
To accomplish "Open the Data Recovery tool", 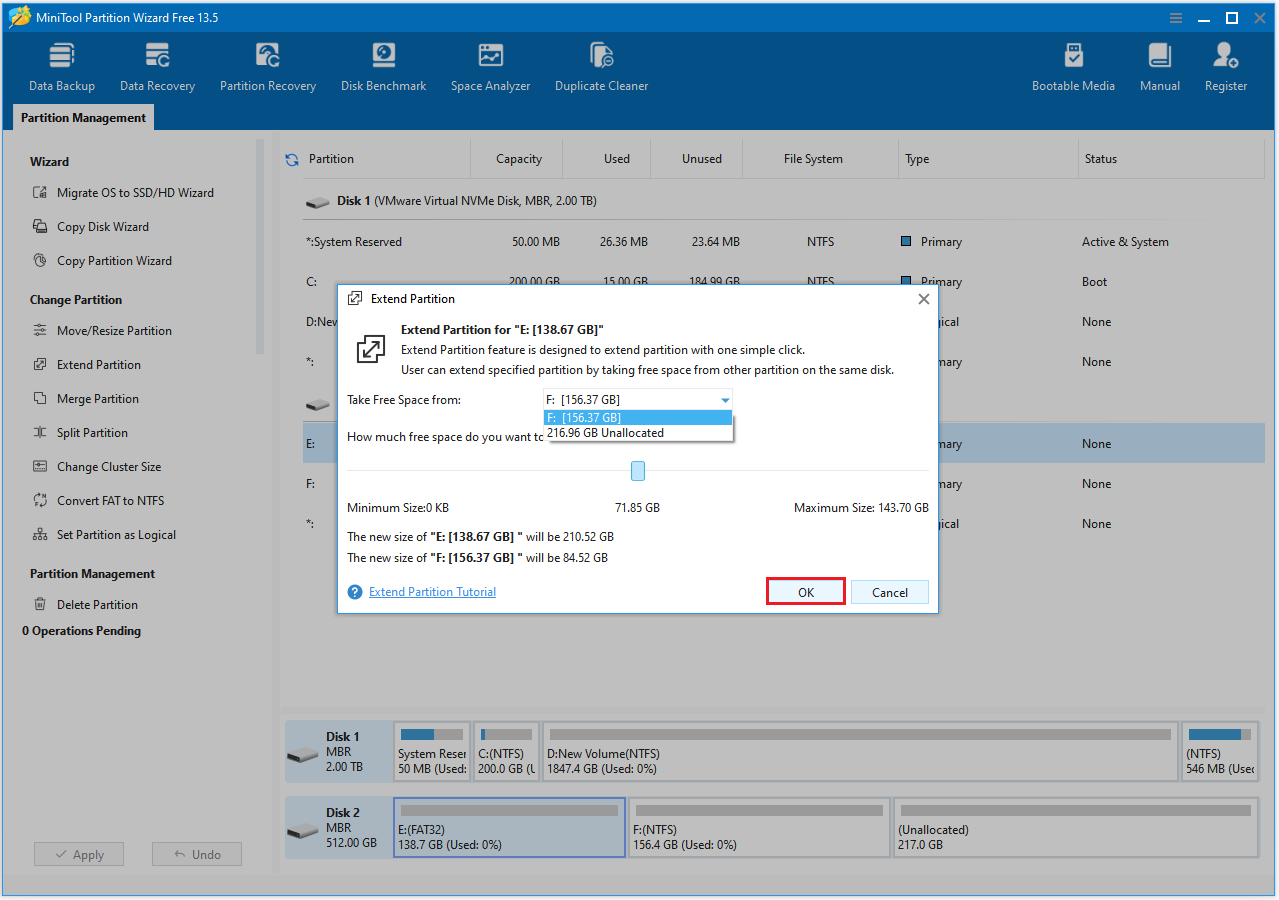I will point(156,65).
